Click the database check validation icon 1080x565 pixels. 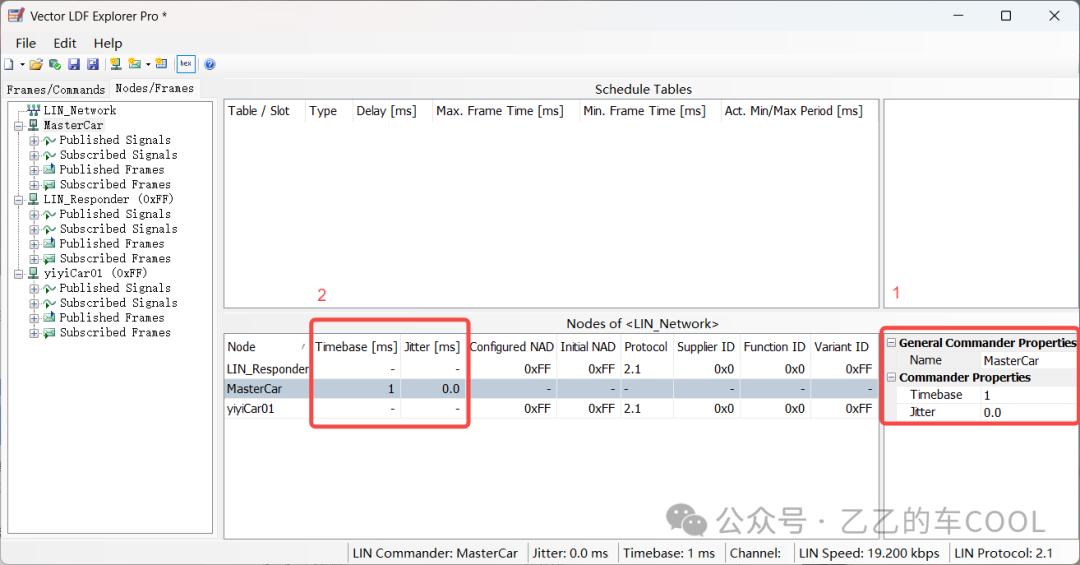[54, 64]
